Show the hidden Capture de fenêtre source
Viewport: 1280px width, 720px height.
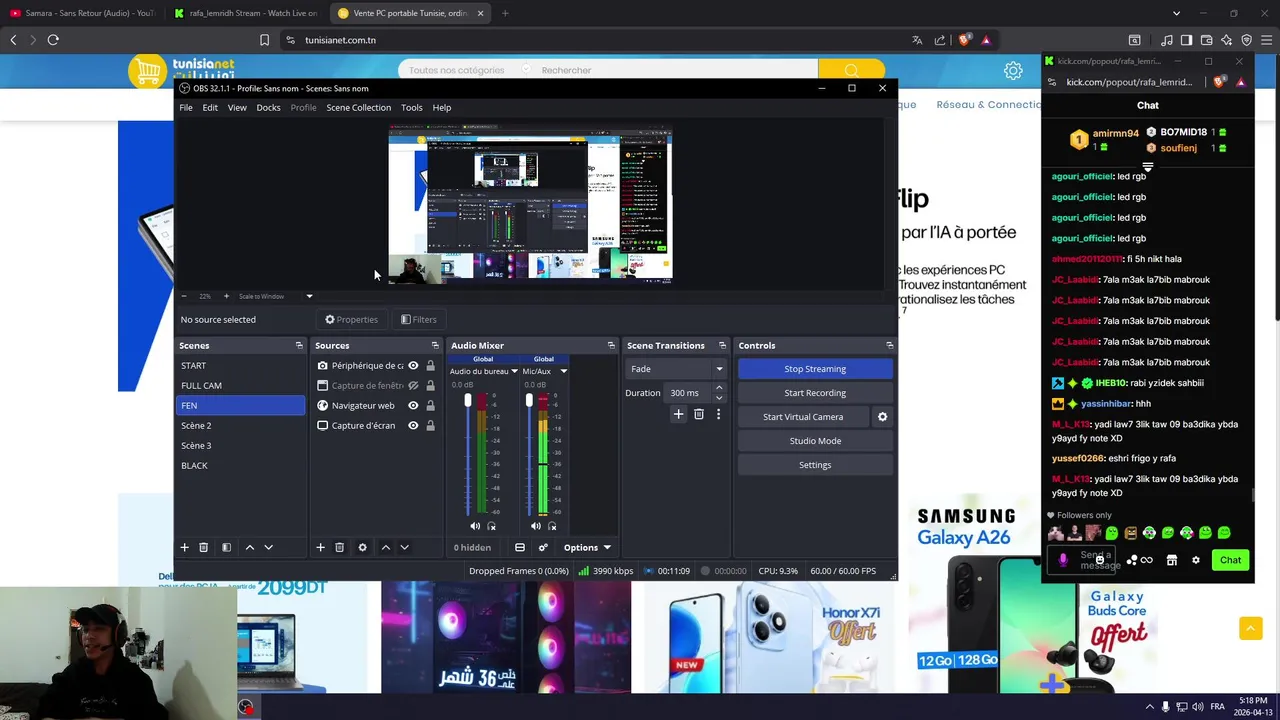pos(413,385)
